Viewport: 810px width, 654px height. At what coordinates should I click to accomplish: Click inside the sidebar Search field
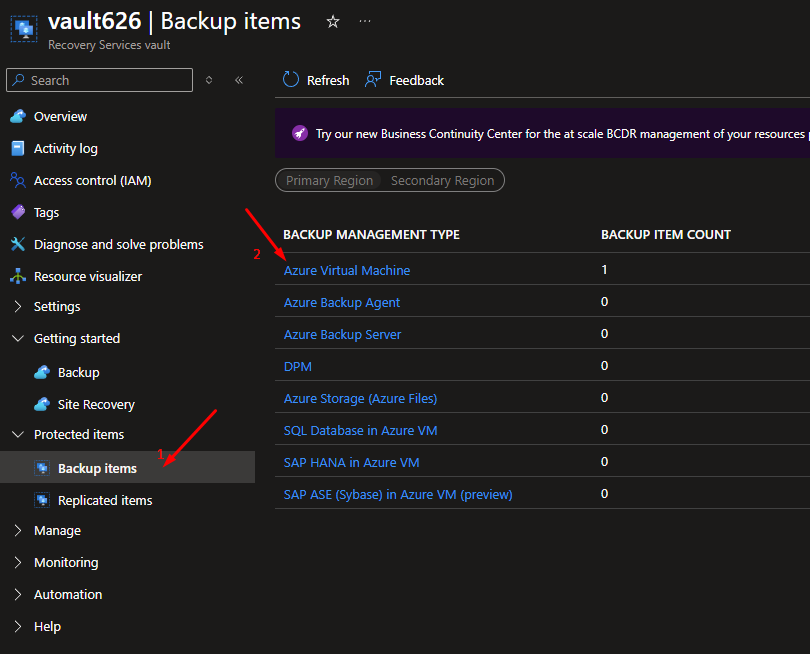(x=100, y=80)
